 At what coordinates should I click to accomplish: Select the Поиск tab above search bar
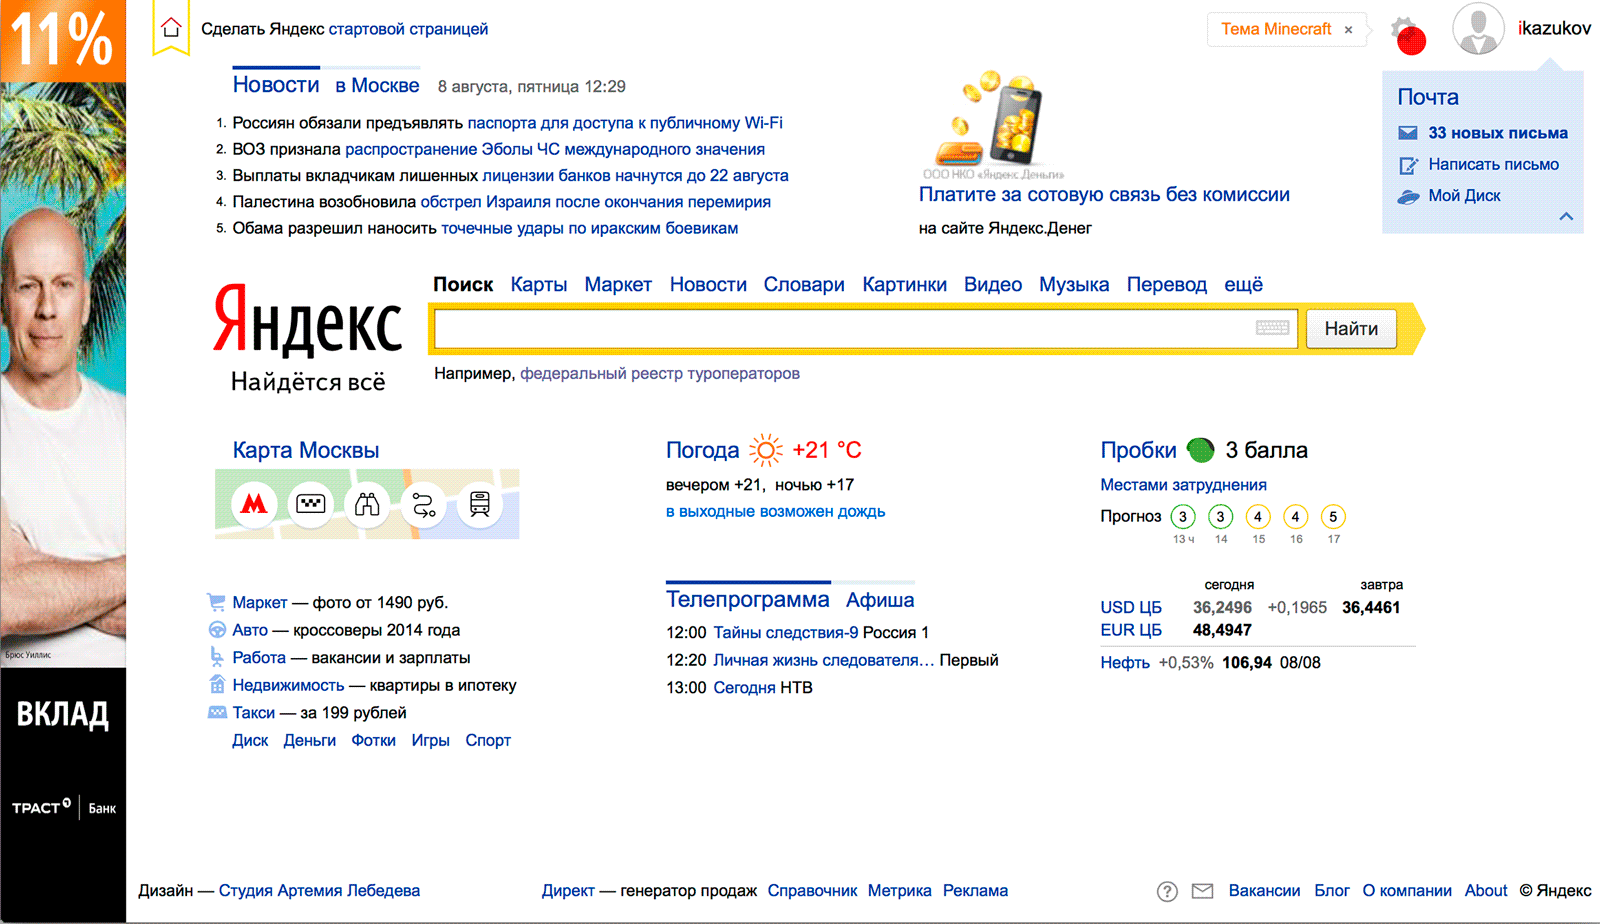pos(463,285)
